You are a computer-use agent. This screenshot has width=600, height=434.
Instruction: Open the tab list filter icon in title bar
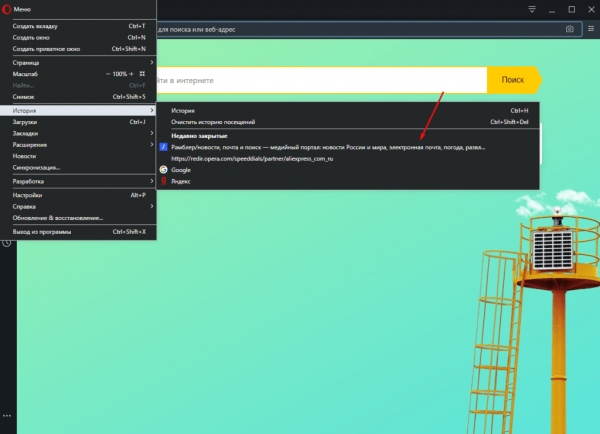(532, 9)
